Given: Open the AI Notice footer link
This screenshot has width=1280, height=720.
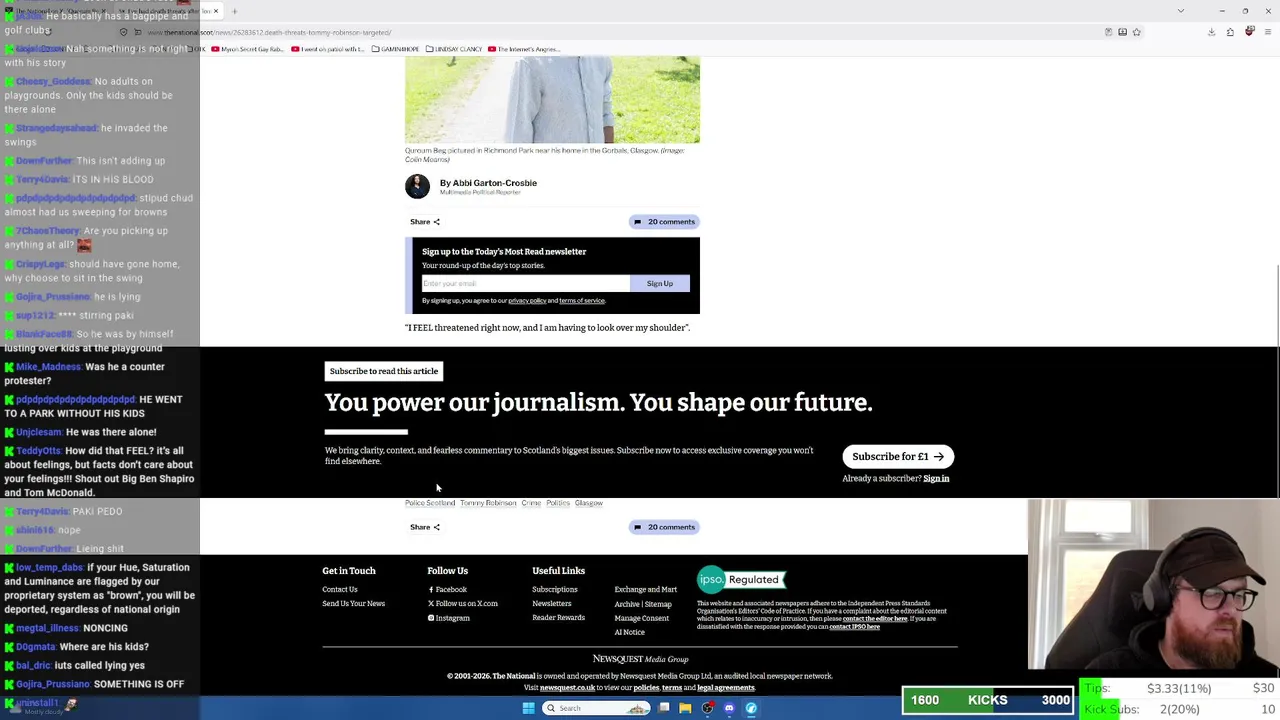Looking at the screenshot, I should coord(630,632).
